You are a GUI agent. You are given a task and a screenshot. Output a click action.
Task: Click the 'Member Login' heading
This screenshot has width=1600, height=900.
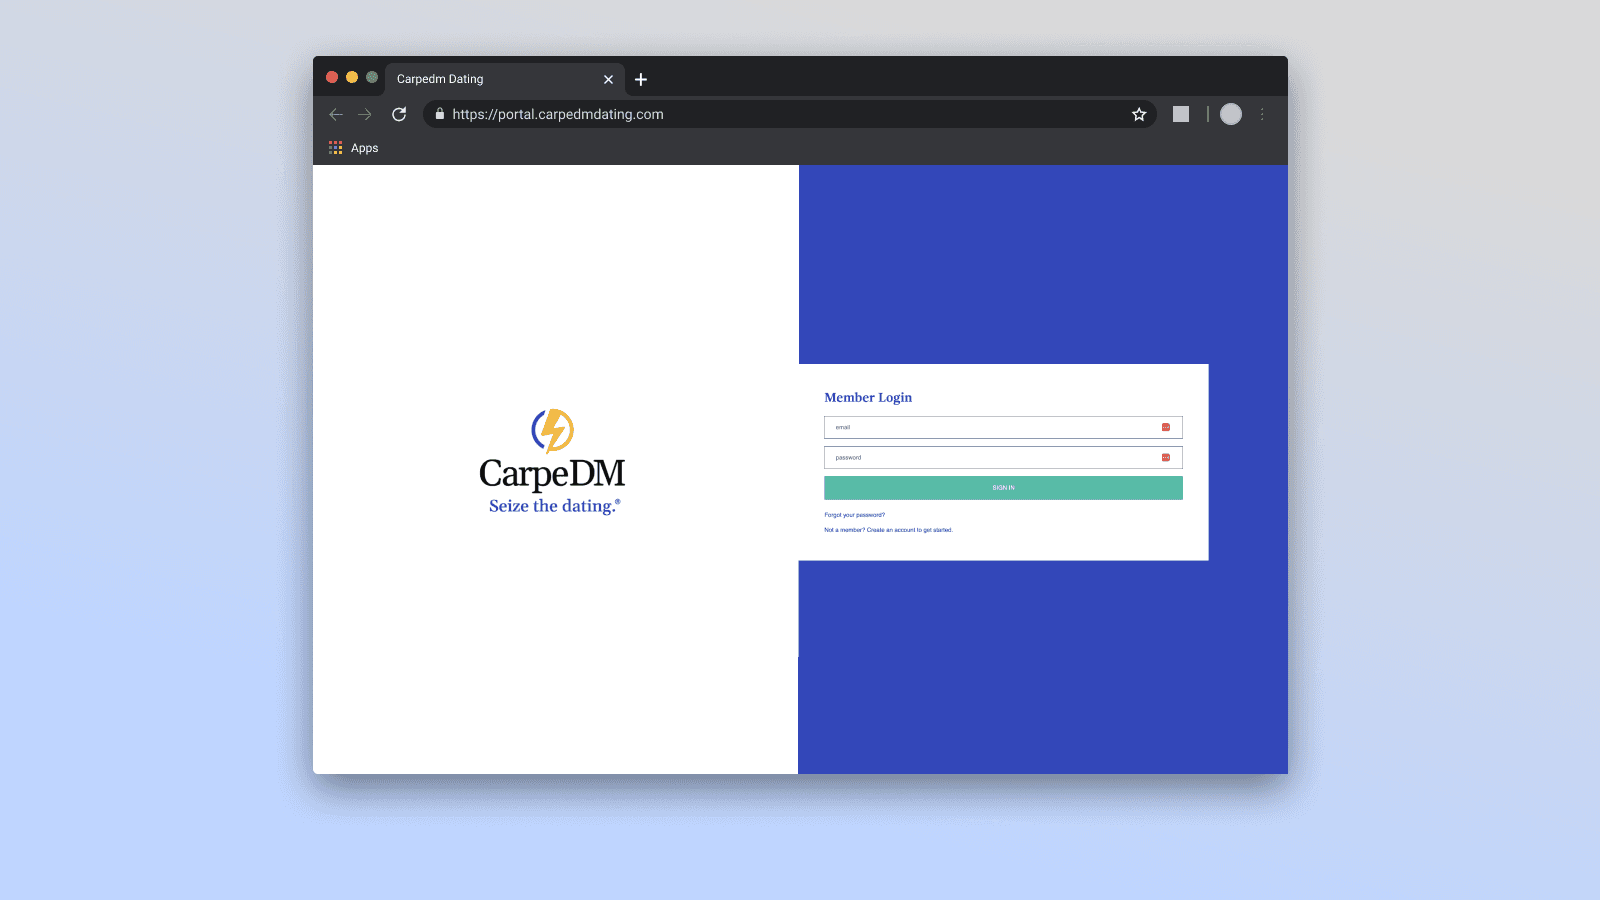point(868,397)
